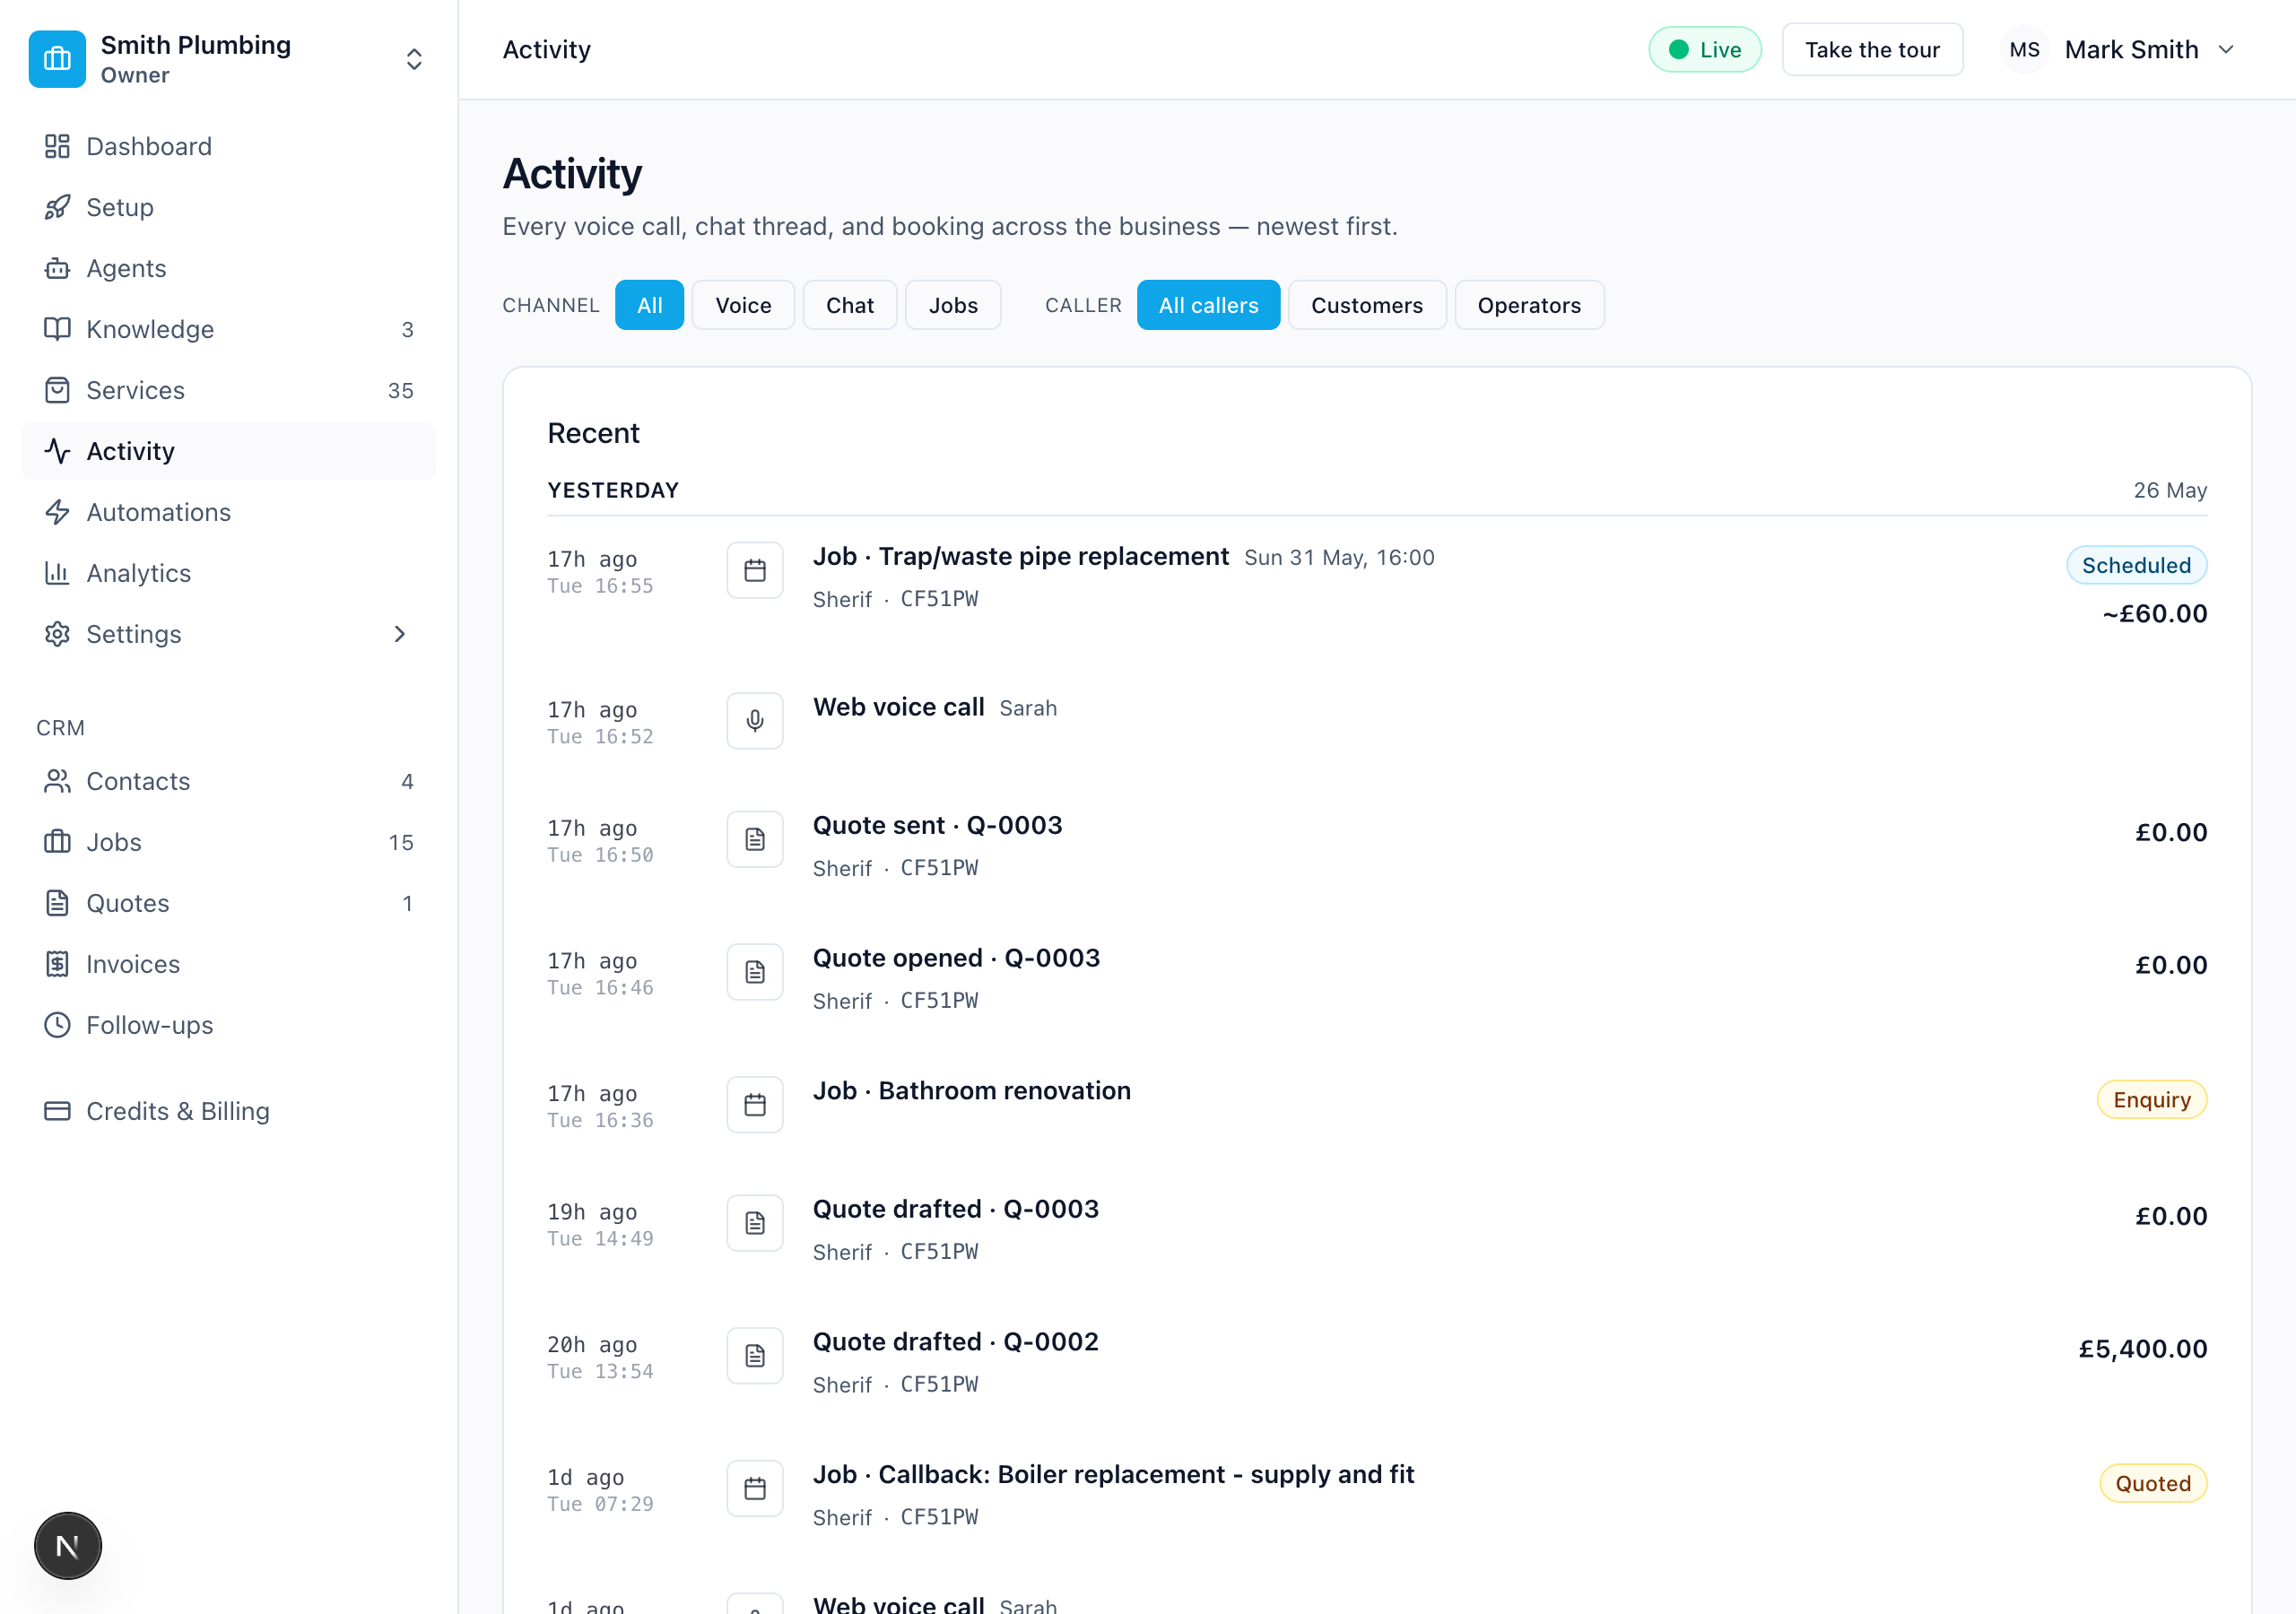2296x1614 pixels.
Task: Filter channel by Jobs
Action: (953, 305)
